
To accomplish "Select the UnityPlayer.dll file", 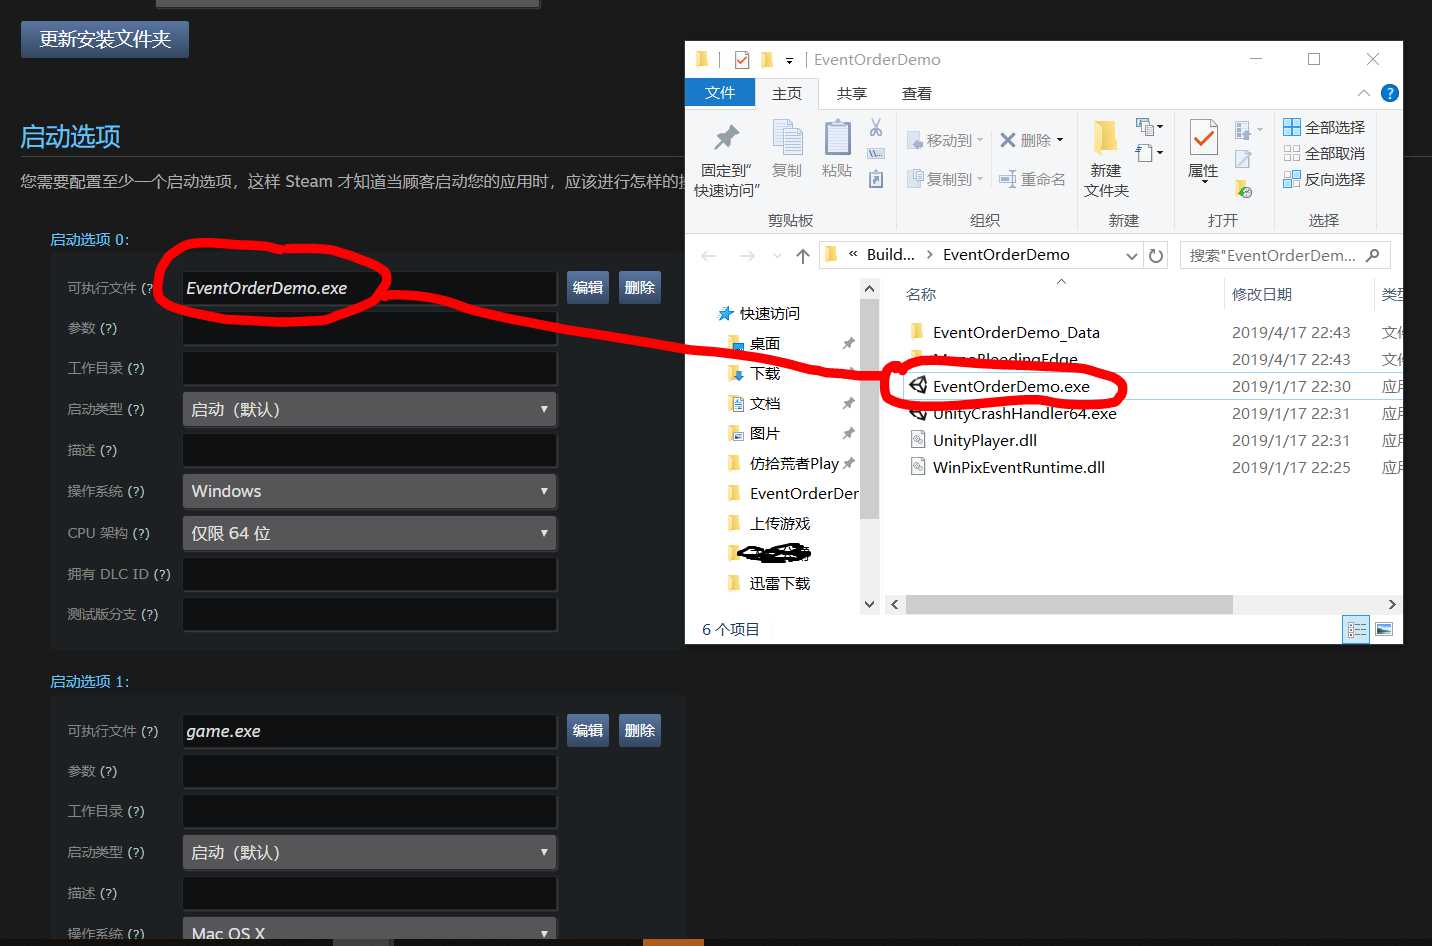I will [984, 440].
